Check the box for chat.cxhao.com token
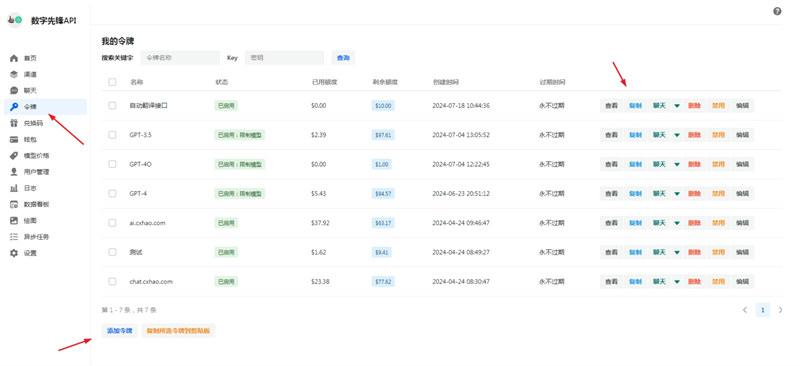Viewport: 800px width, 366px height. 112,281
